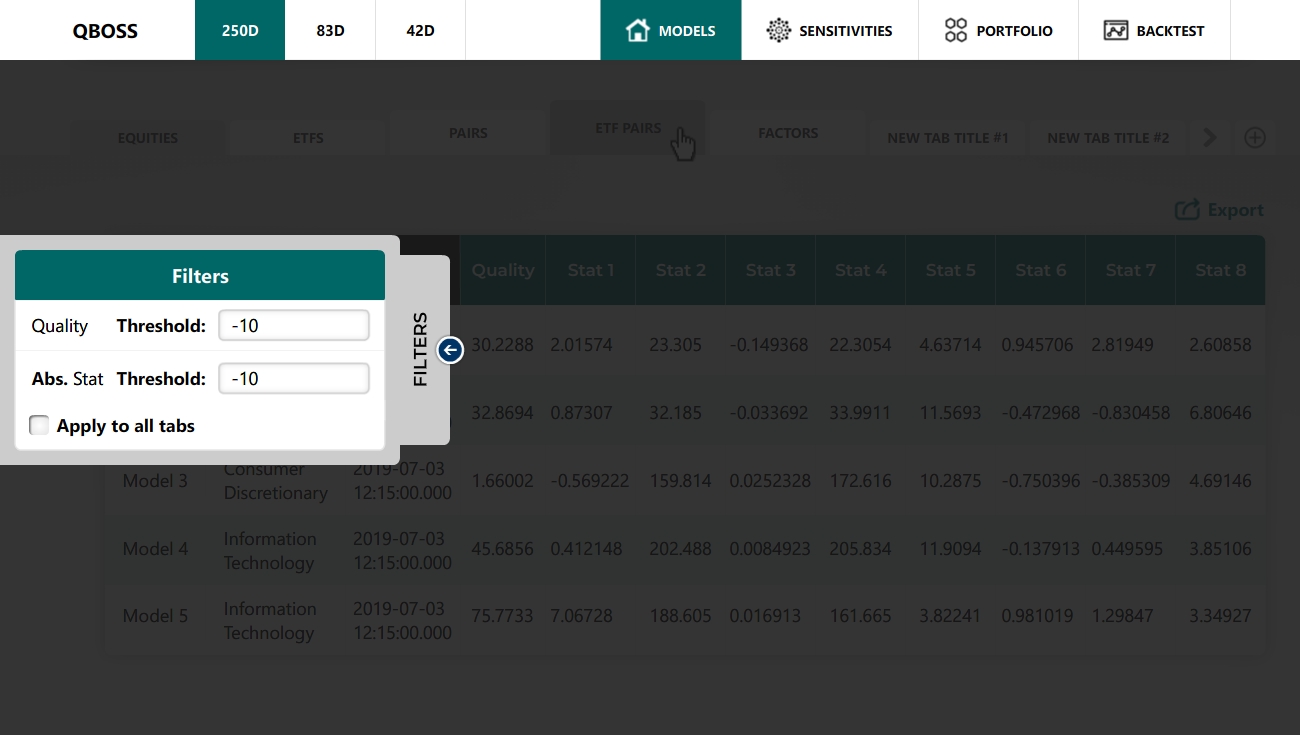Click the QBOSS logo
Screen dimensions: 1300x735
coord(105,30)
